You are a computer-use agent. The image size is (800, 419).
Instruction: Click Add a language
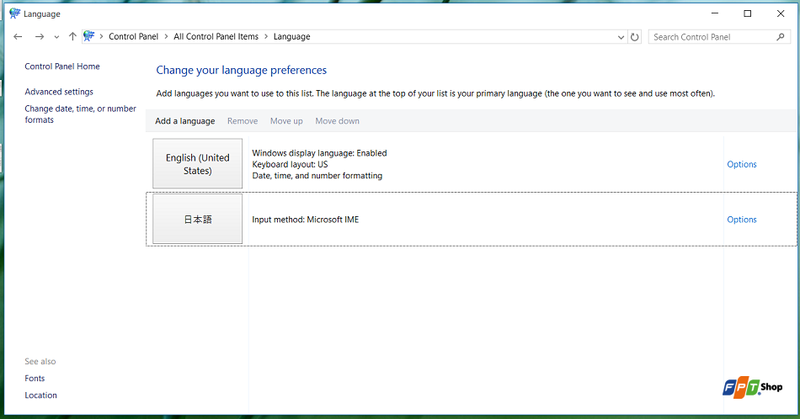pyautogui.click(x=185, y=121)
